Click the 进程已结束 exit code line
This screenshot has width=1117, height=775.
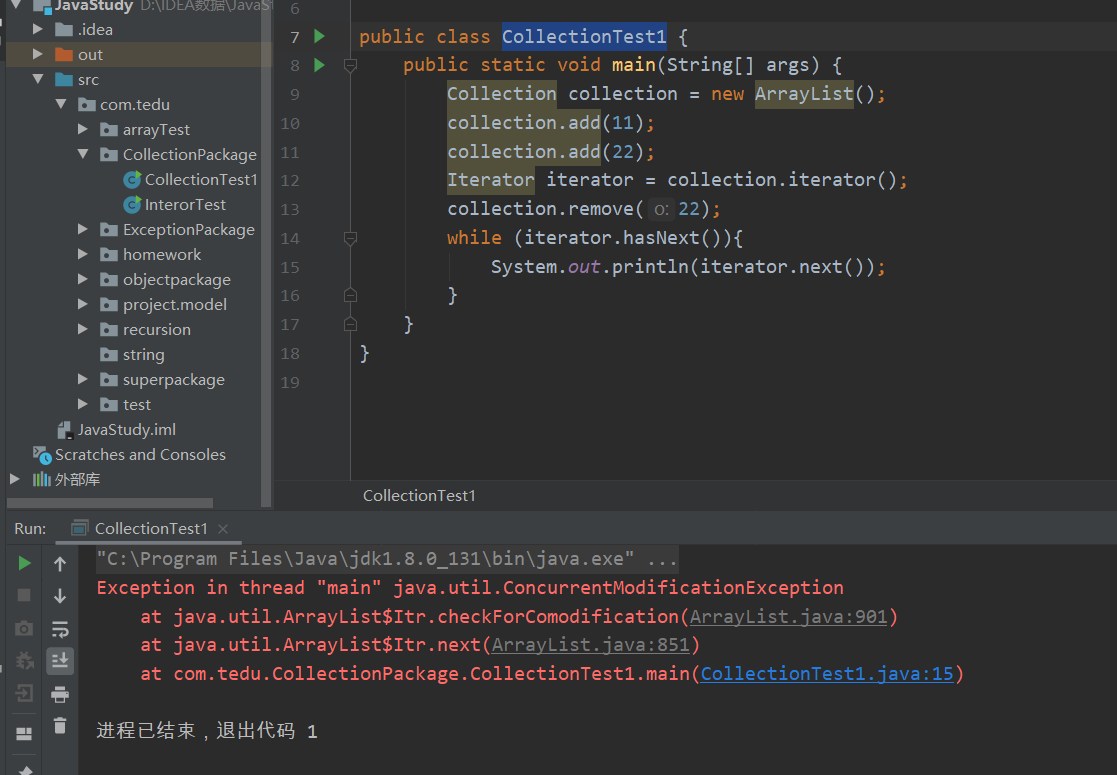click(207, 731)
